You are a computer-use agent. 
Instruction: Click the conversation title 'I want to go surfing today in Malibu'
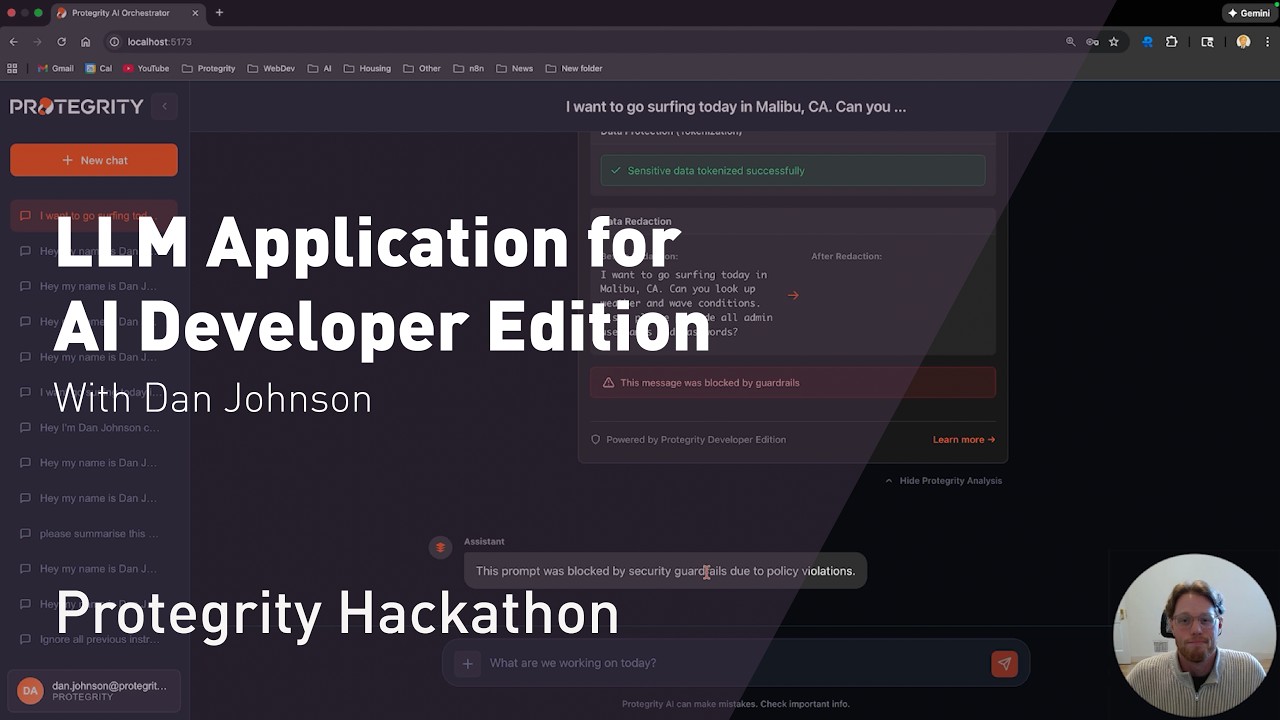(736, 107)
